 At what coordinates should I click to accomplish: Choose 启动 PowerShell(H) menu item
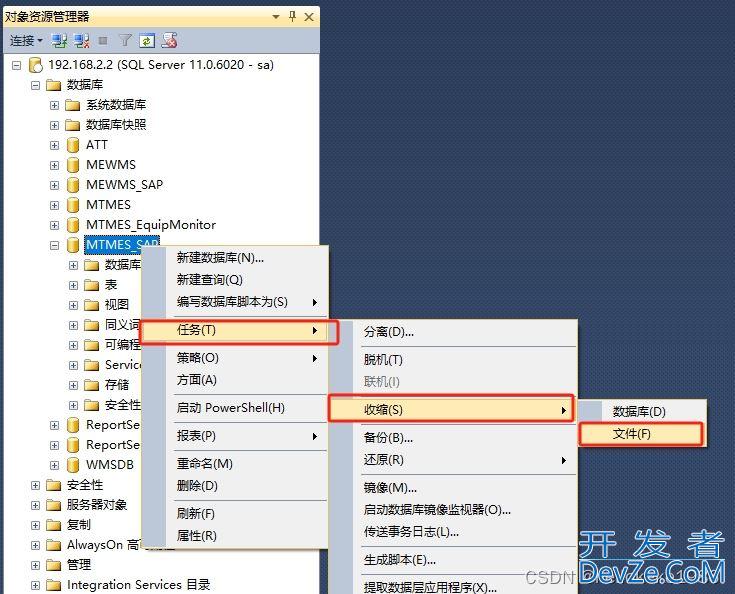pos(234,408)
